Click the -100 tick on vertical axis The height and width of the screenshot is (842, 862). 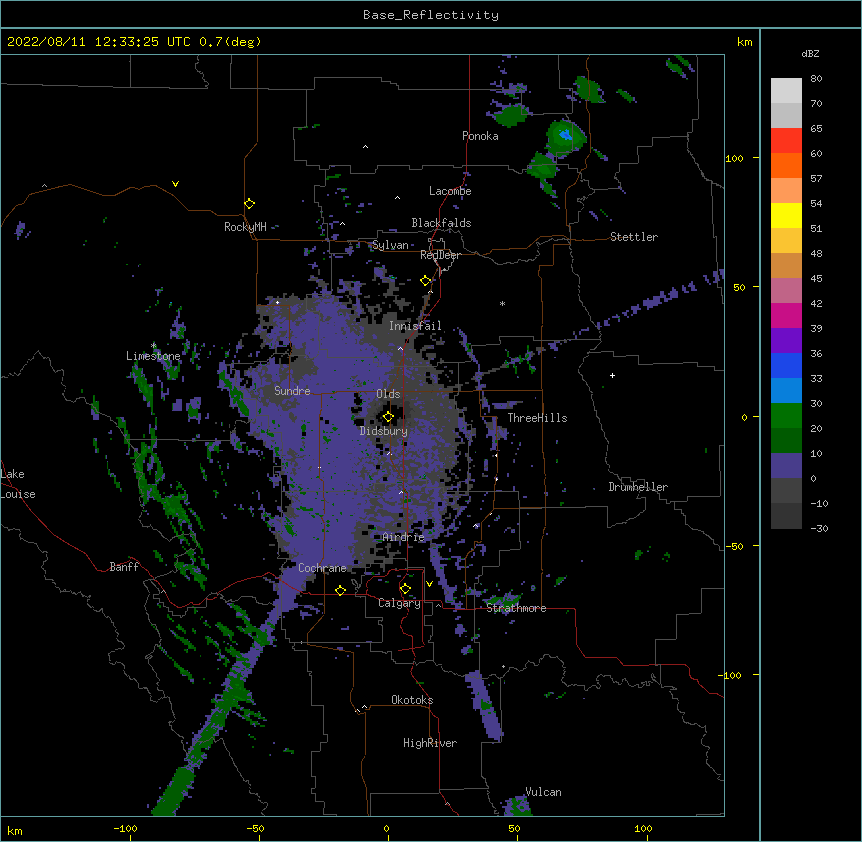pos(731,675)
